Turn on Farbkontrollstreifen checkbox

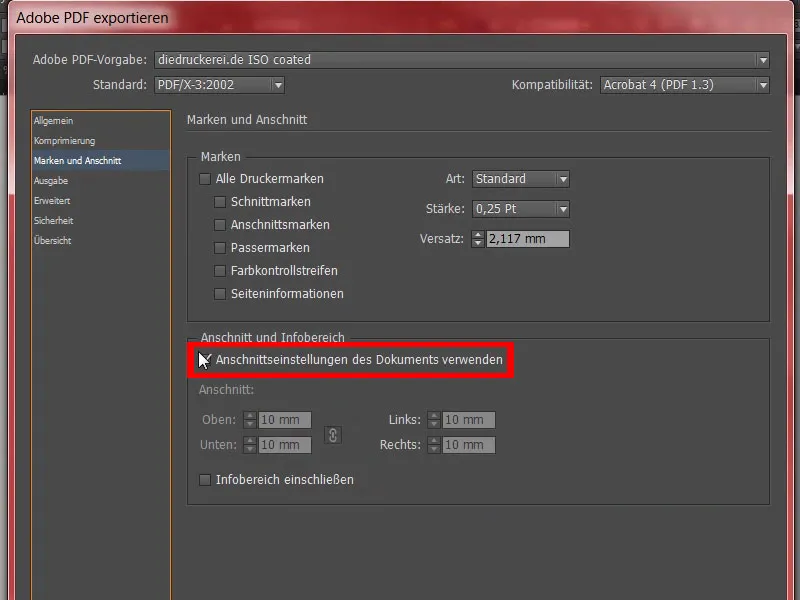coord(220,271)
